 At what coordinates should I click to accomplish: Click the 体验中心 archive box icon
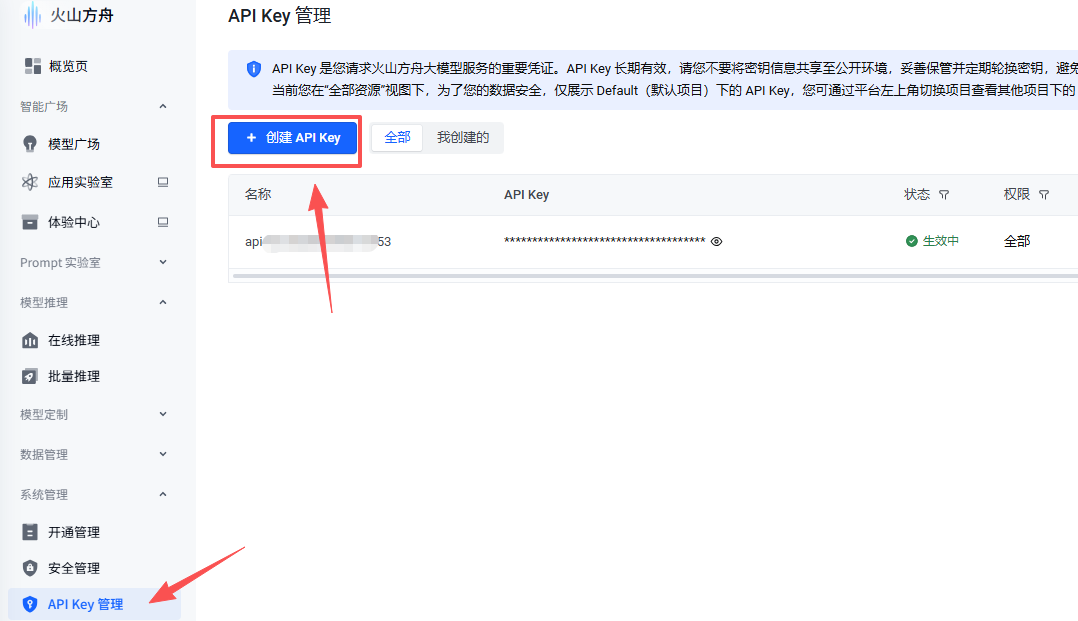click(x=30, y=222)
